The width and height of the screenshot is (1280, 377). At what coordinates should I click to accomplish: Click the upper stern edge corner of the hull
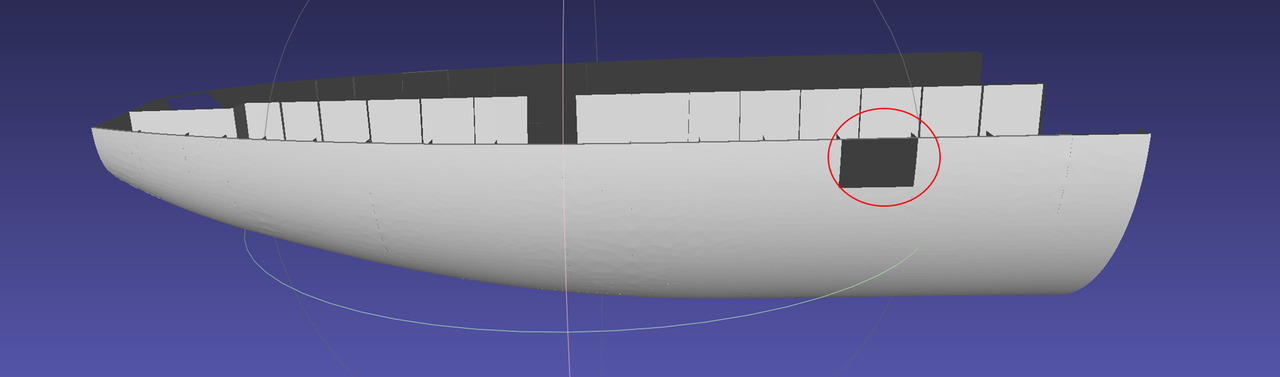tap(1147, 136)
